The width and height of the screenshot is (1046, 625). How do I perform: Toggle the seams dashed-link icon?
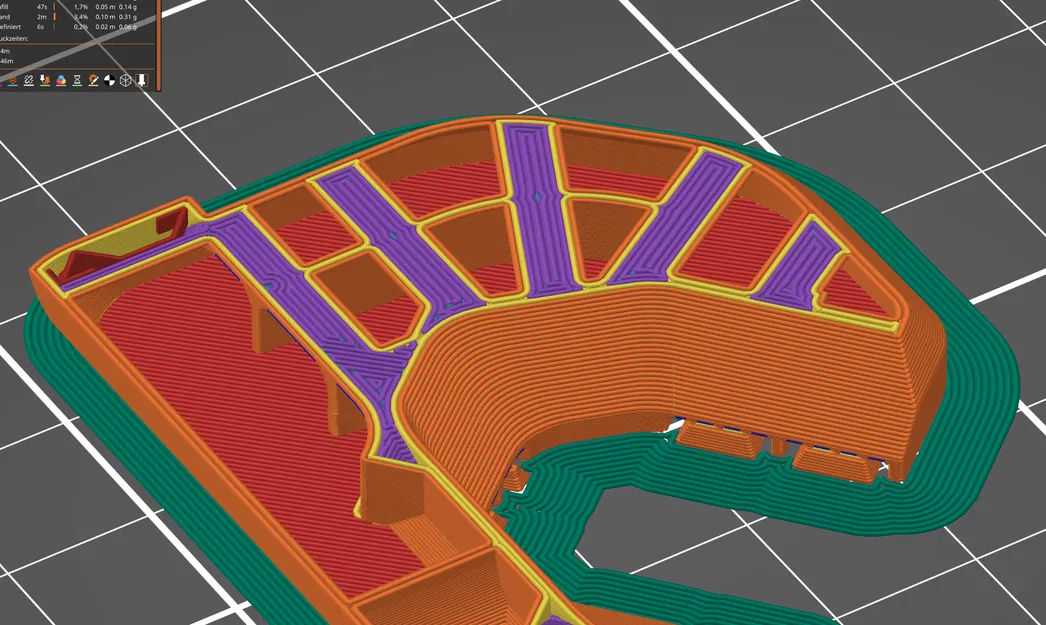click(x=29, y=80)
